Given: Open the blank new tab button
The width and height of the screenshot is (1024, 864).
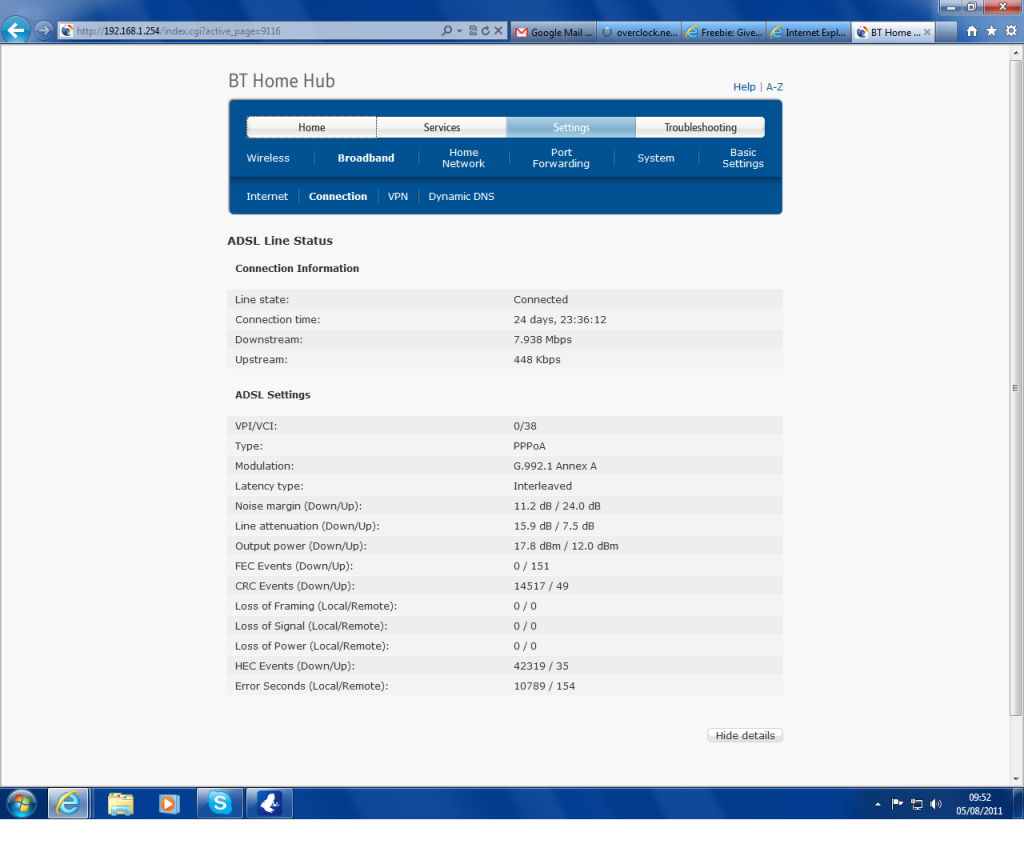Looking at the screenshot, I should coord(946,32).
